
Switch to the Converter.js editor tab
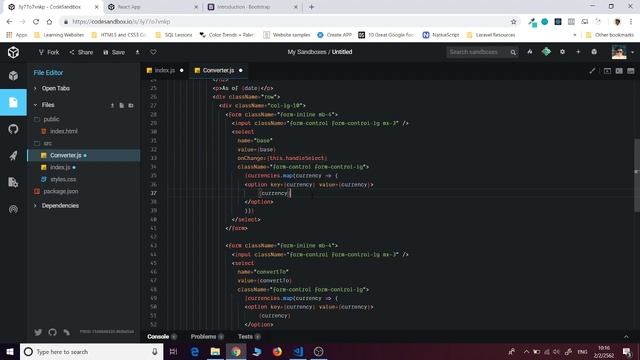219,70
